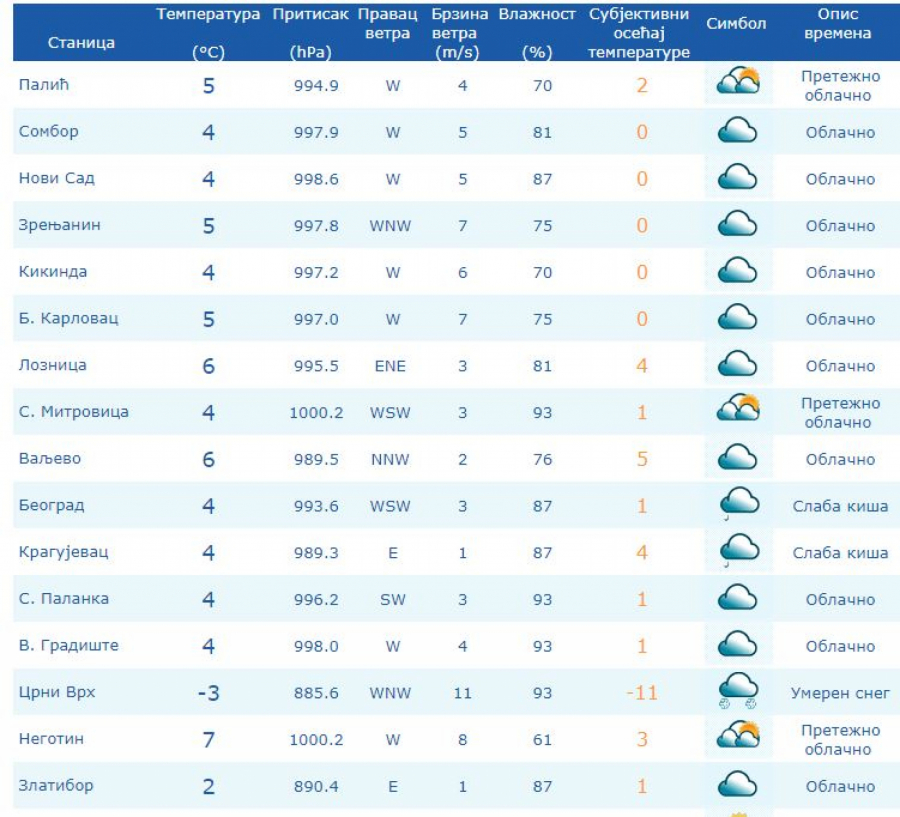Viewport: 900px width, 817px height.
Task: Click the cloud icon in the Златибор row
Action: coord(738,785)
